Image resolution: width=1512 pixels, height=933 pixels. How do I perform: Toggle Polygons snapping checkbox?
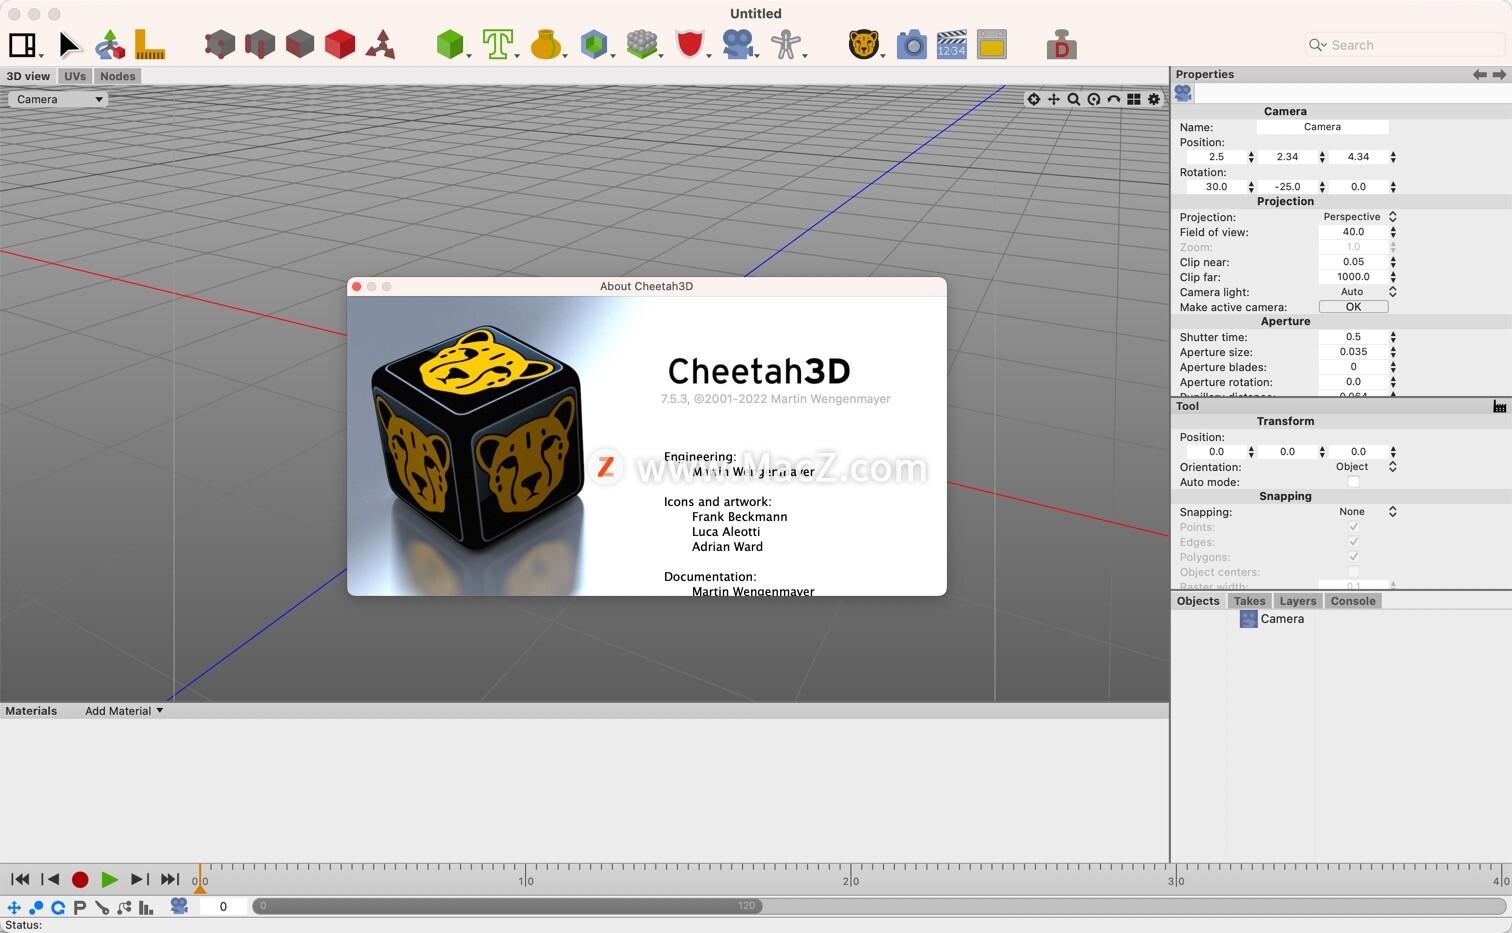pyautogui.click(x=1353, y=557)
